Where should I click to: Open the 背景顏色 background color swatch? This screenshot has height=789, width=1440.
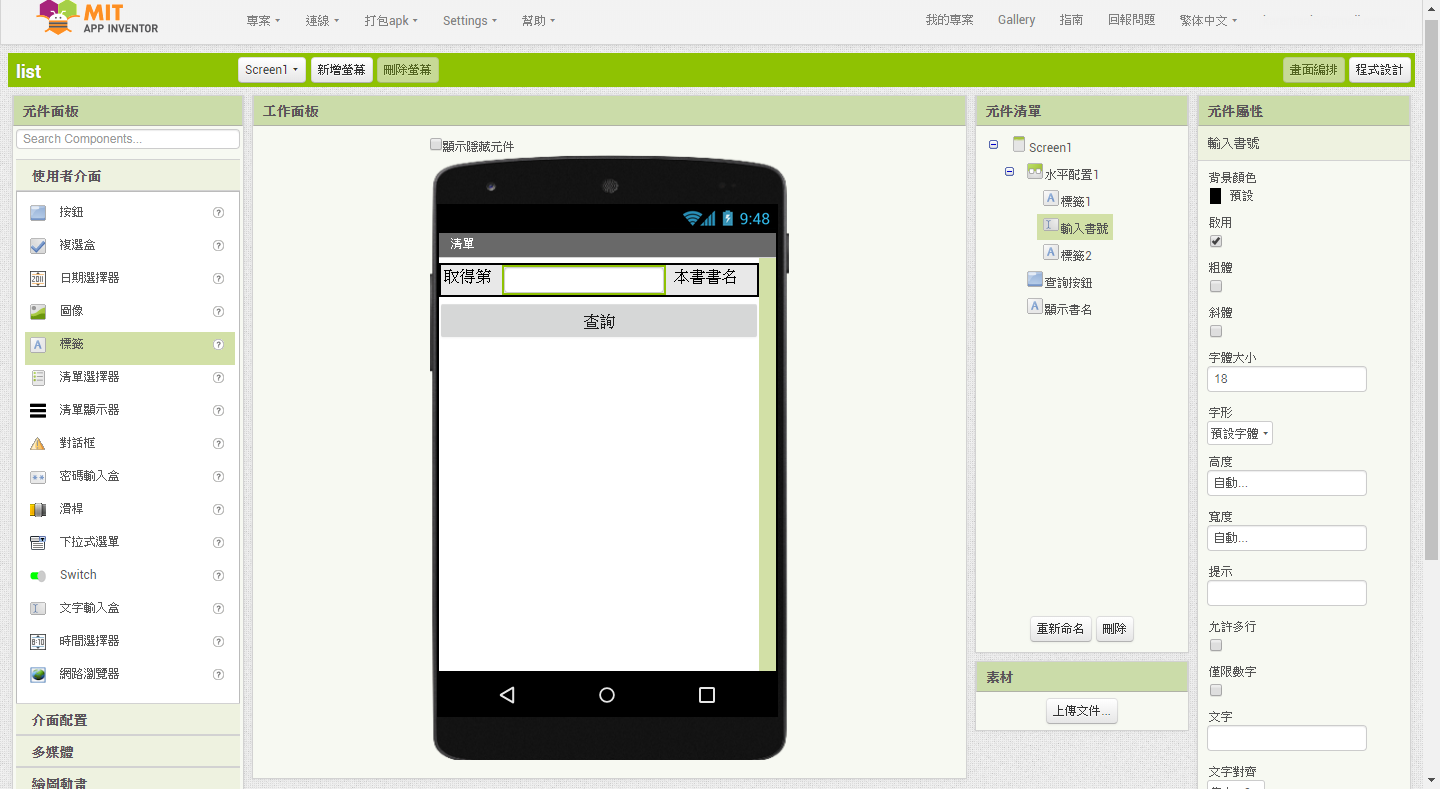[x=1215, y=197]
